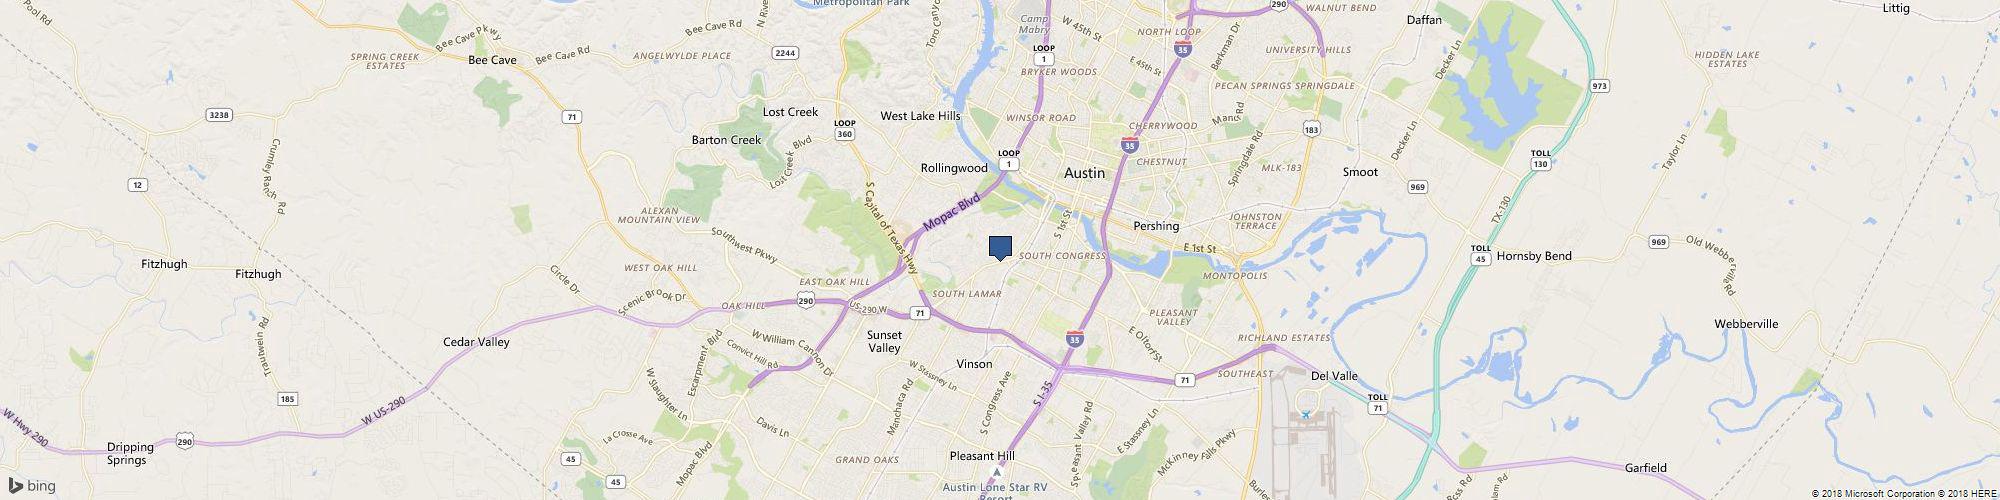Click the Austin city label

[x=1084, y=173]
